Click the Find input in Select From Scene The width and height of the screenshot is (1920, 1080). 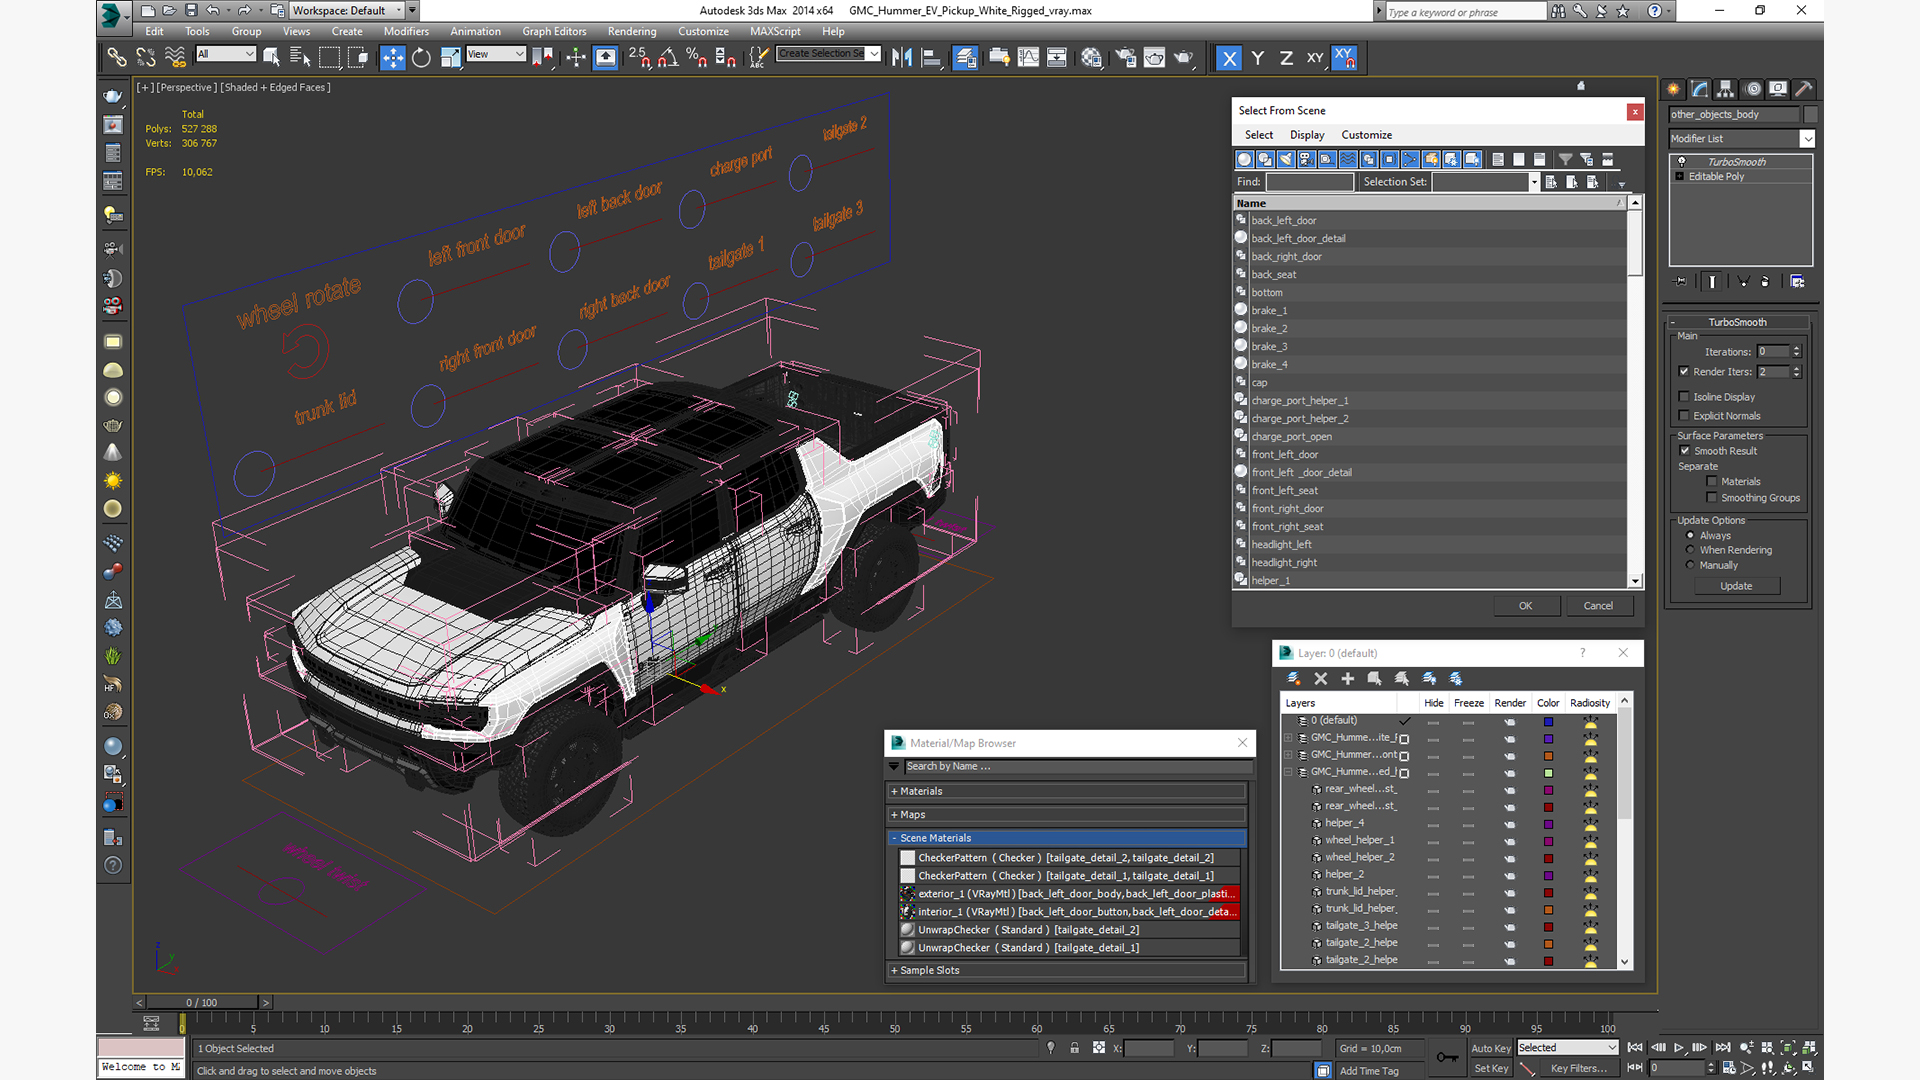click(x=1309, y=182)
